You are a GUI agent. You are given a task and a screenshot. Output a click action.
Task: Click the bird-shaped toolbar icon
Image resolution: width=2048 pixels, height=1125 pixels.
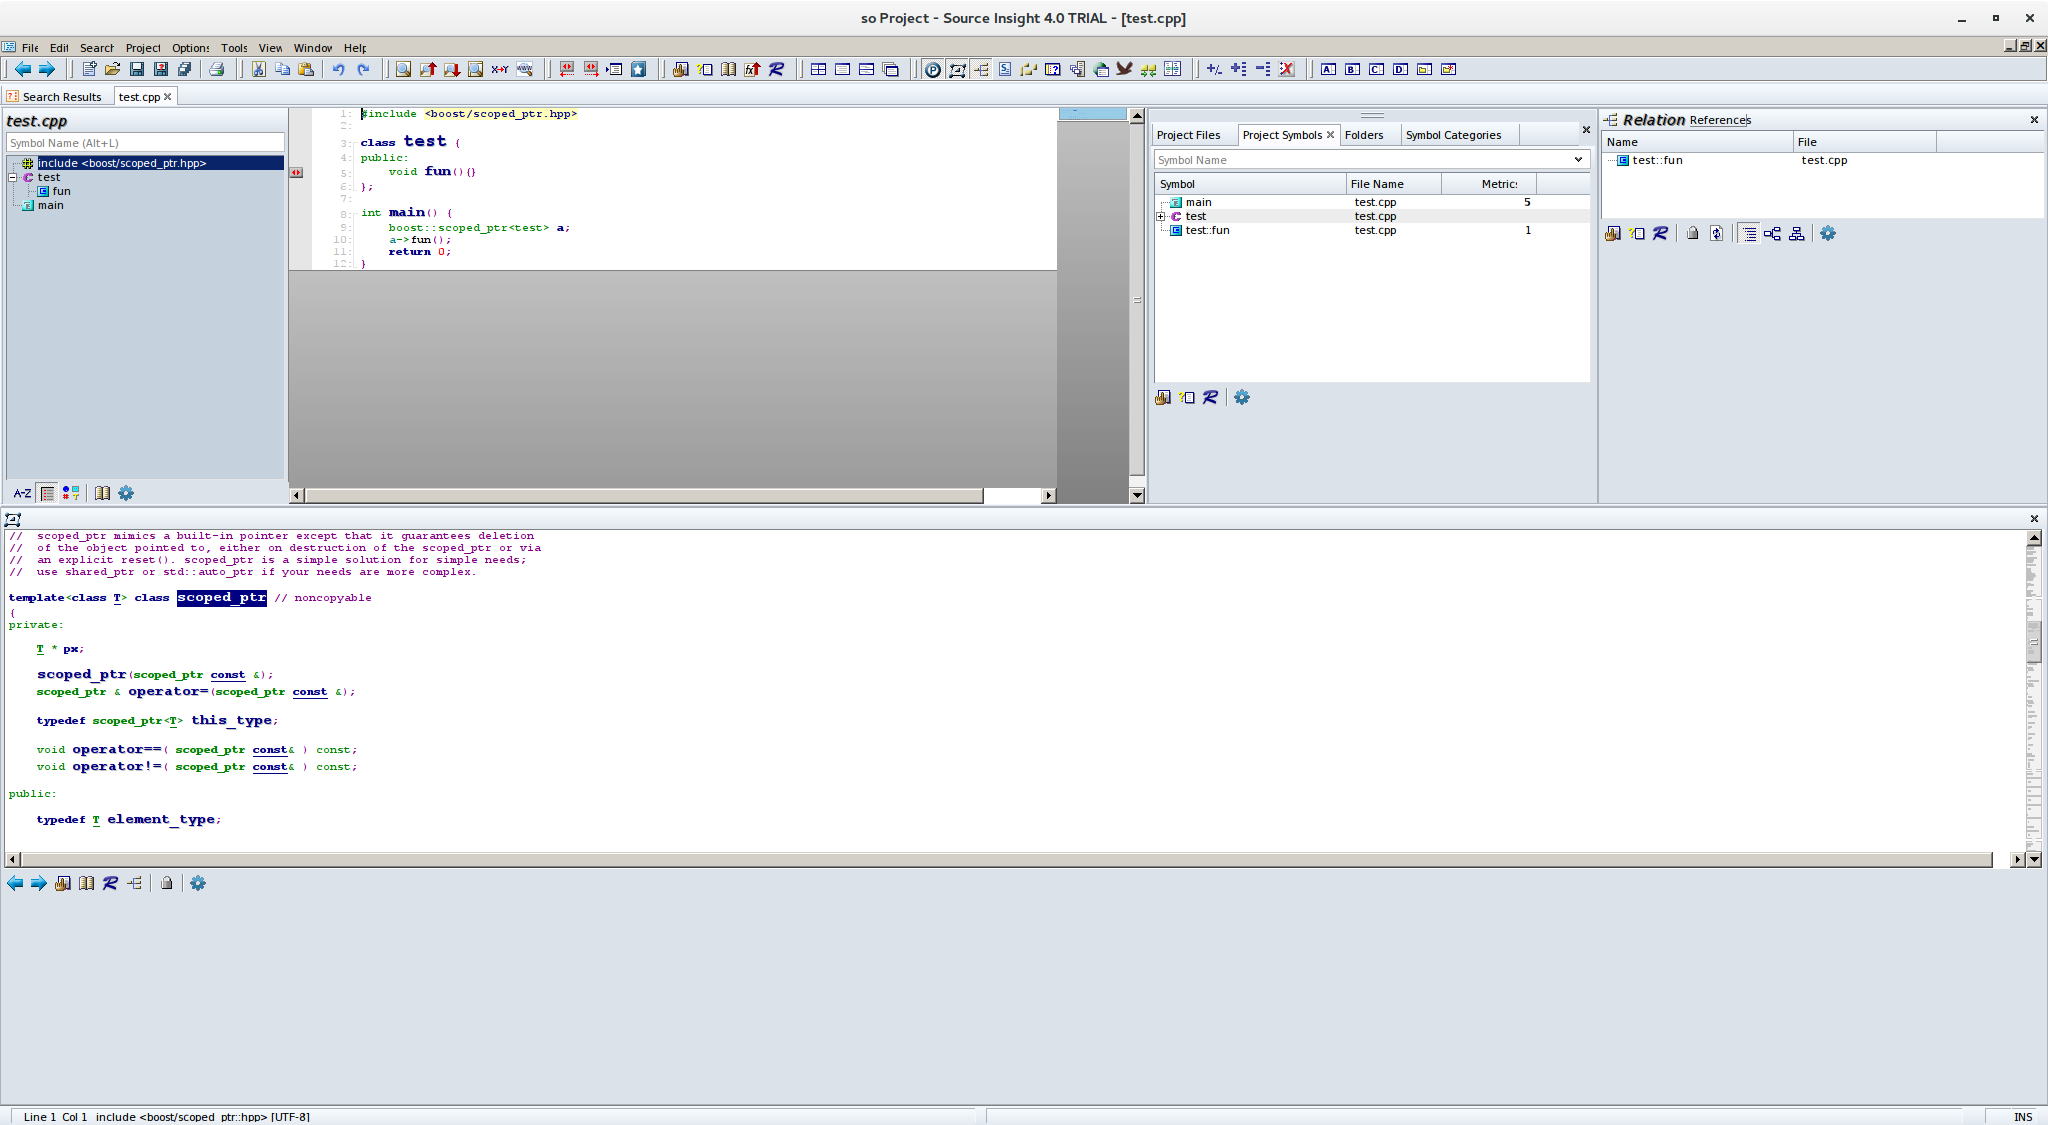[x=1124, y=69]
